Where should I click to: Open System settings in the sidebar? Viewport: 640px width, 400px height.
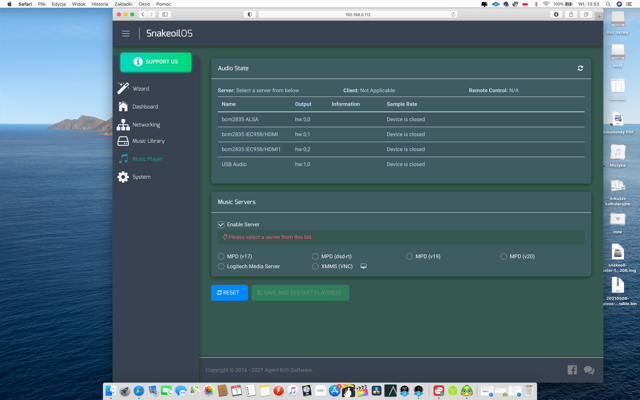tap(134, 177)
